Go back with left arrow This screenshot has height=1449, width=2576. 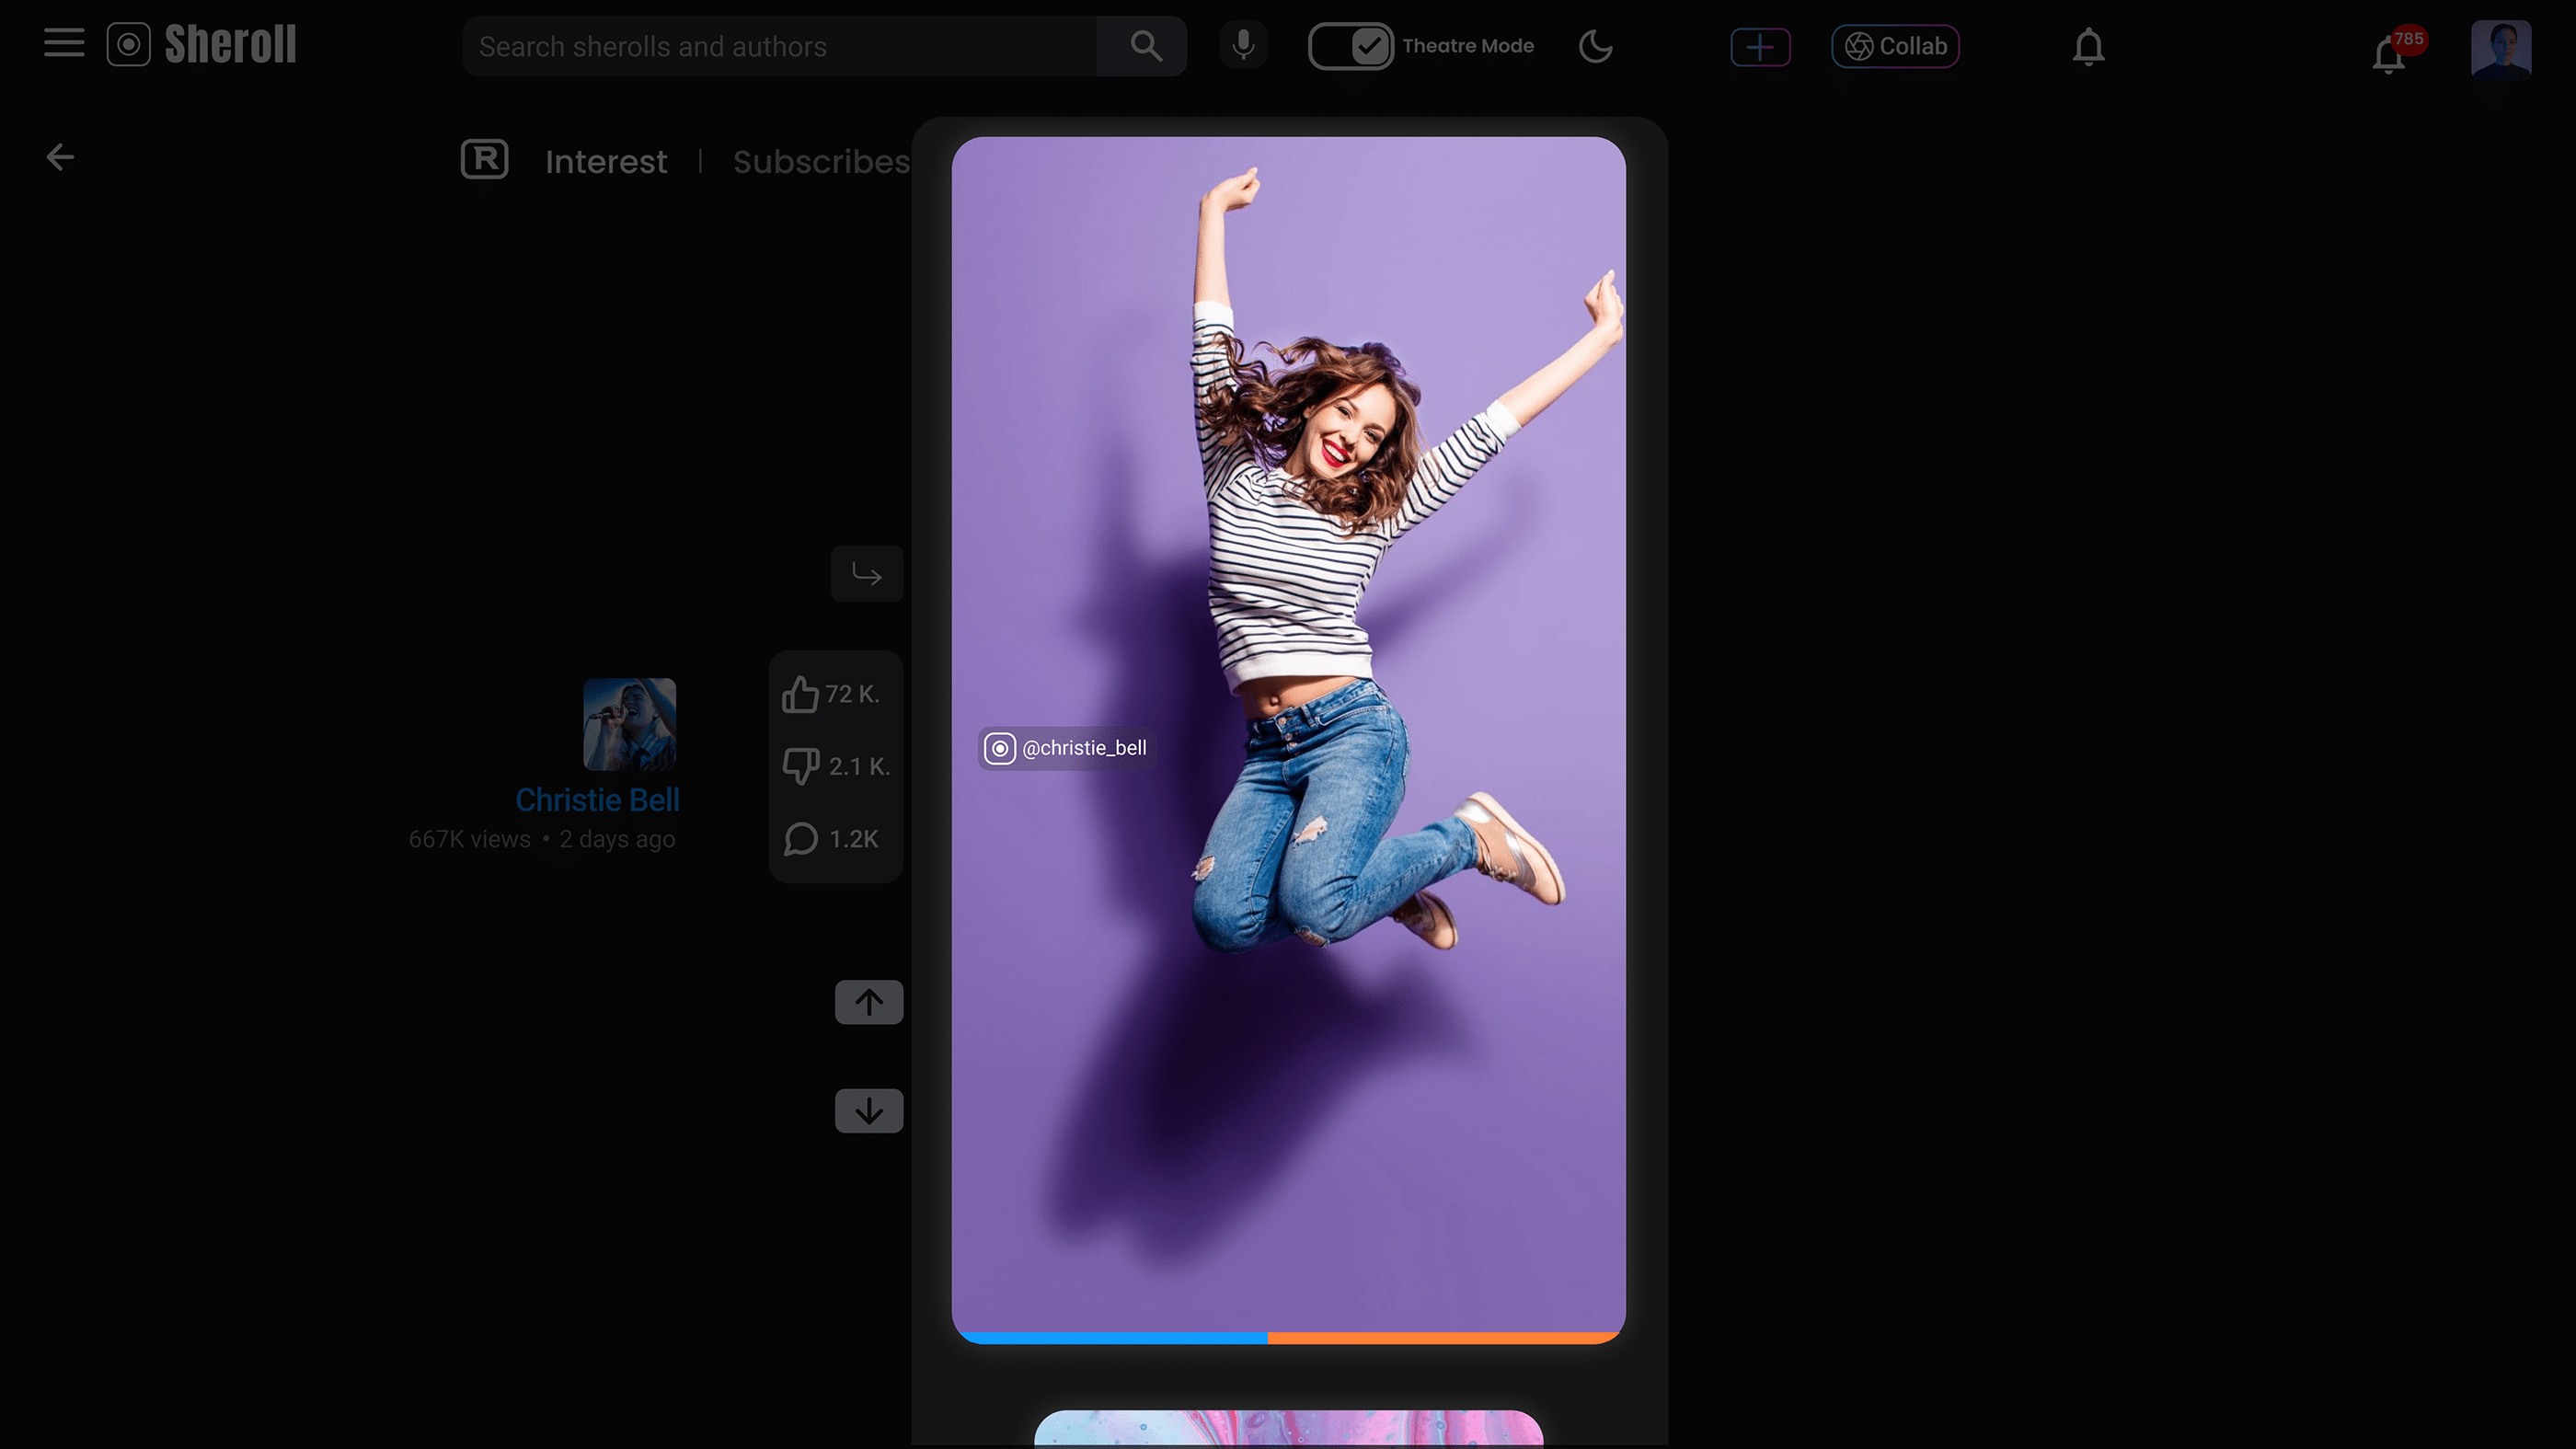(x=60, y=157)
